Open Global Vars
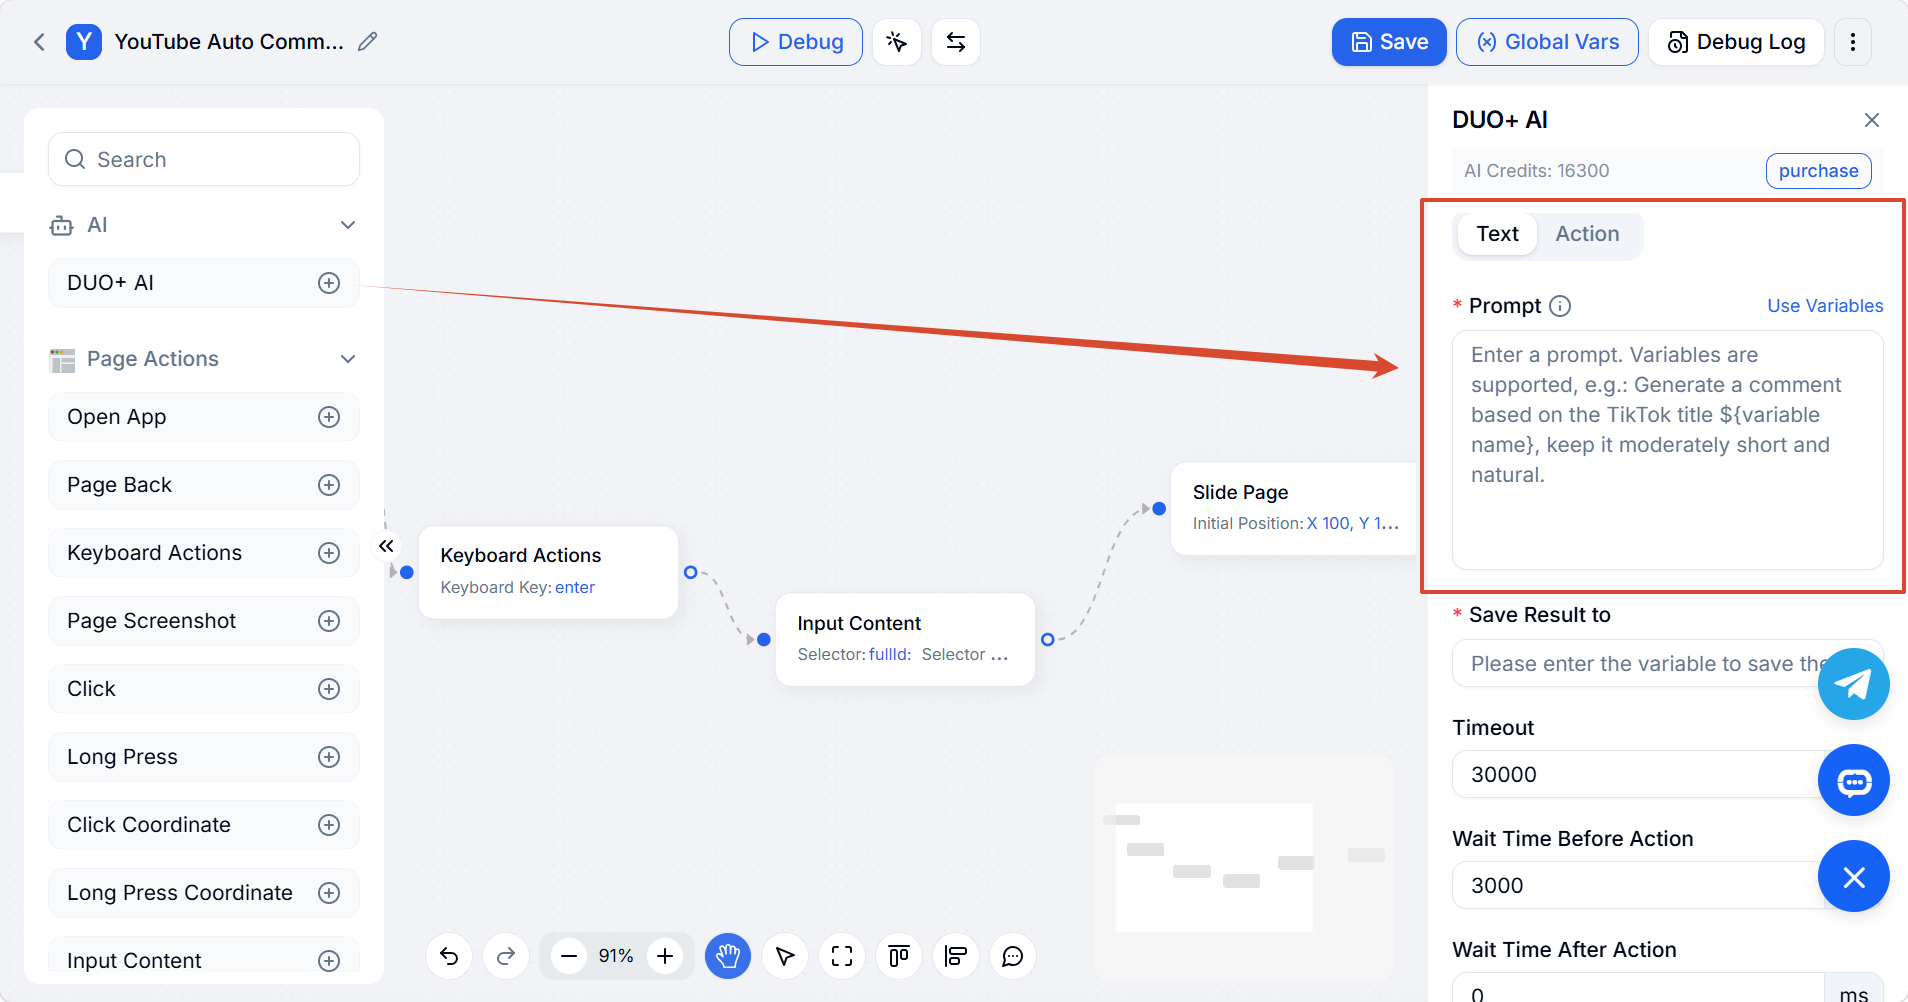 (1547, 42)
